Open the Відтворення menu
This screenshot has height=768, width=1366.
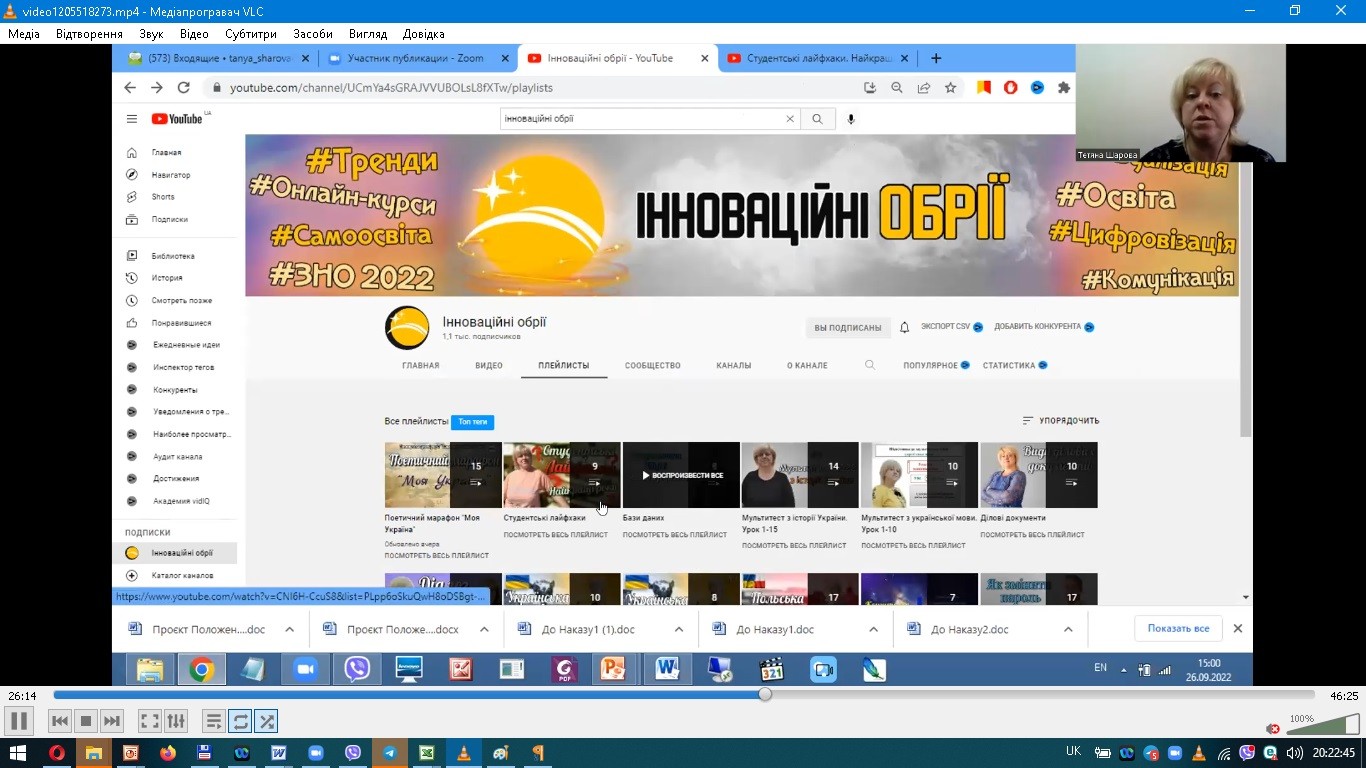click(89, 33)
